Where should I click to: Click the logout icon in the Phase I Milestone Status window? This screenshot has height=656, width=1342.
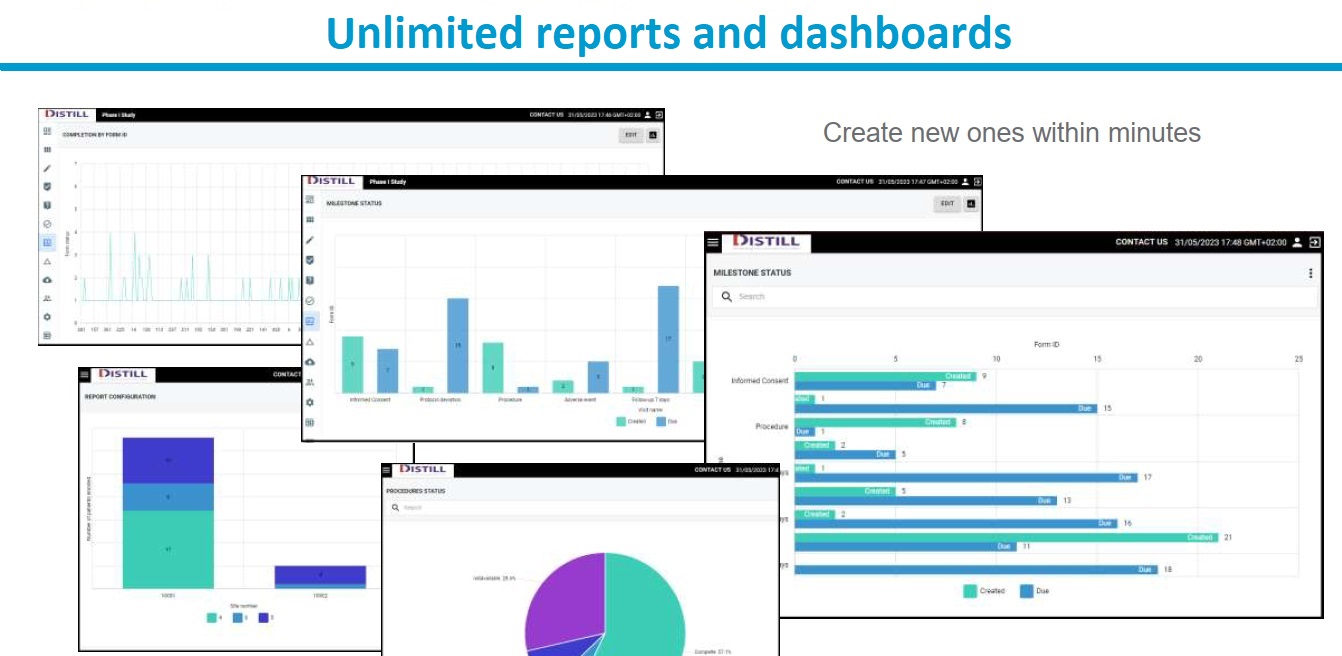[x=977, y=182]
